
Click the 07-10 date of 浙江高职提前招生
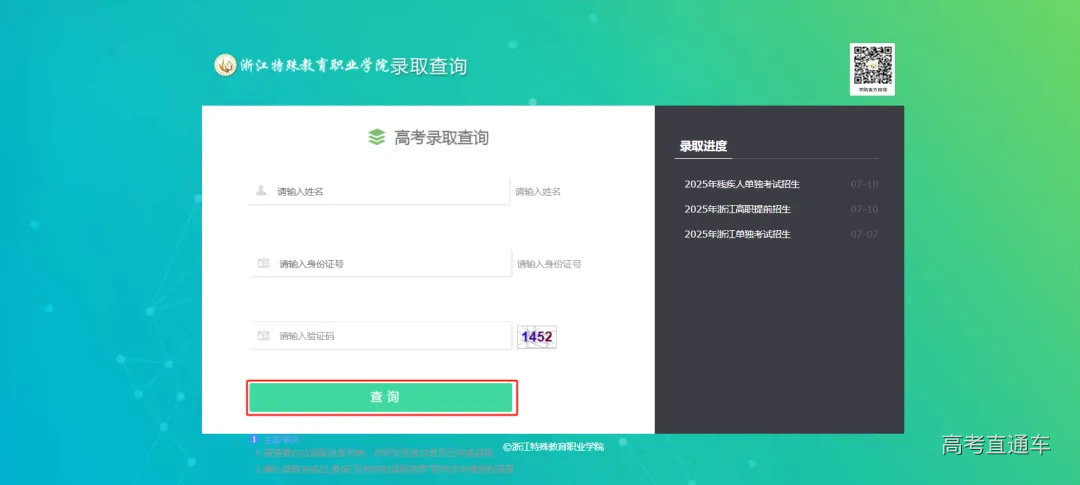[x=864, y=209]
